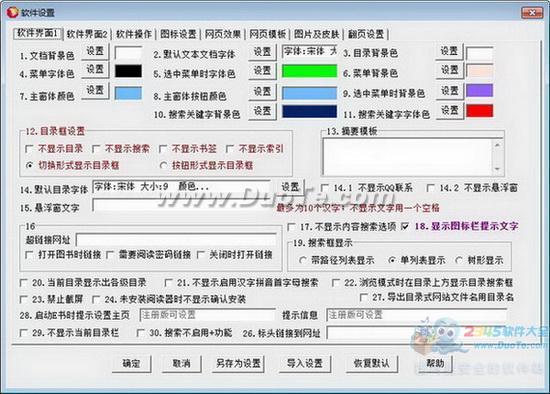550x394 pixels.
Task: Uncheck 18.显示图标栏提示文字 checkbox
Action: (405, 226)
